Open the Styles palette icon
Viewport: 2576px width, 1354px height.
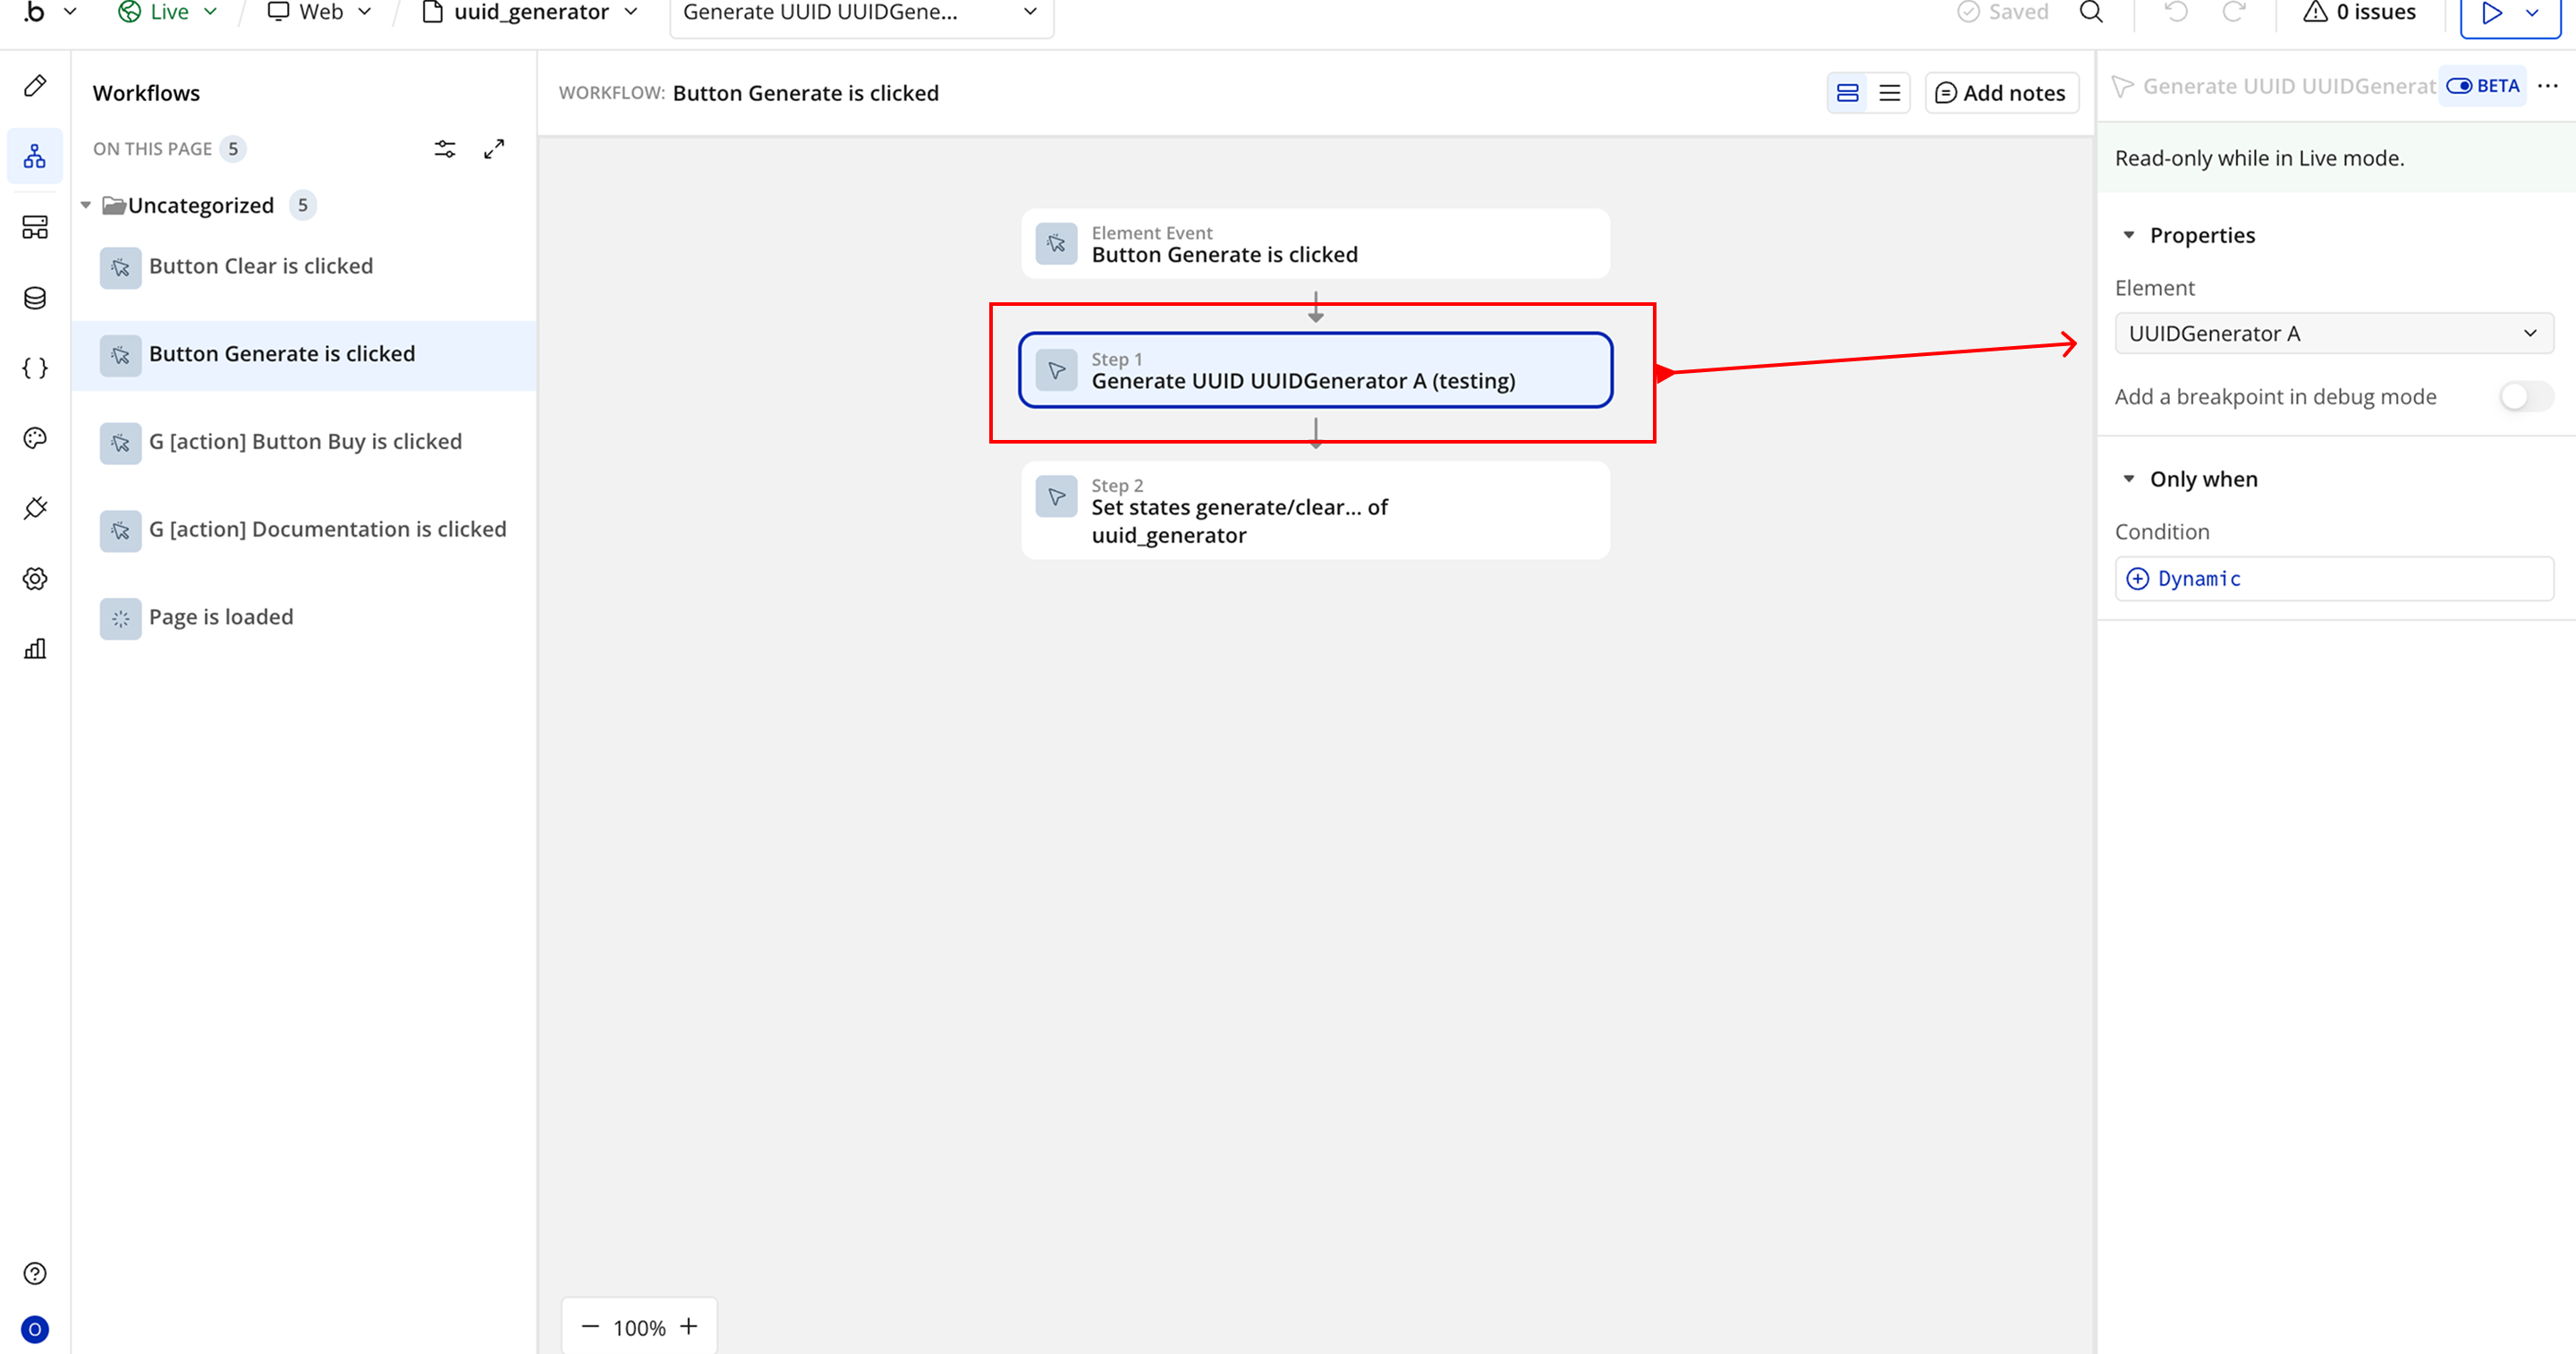click(x=35, y=438)
